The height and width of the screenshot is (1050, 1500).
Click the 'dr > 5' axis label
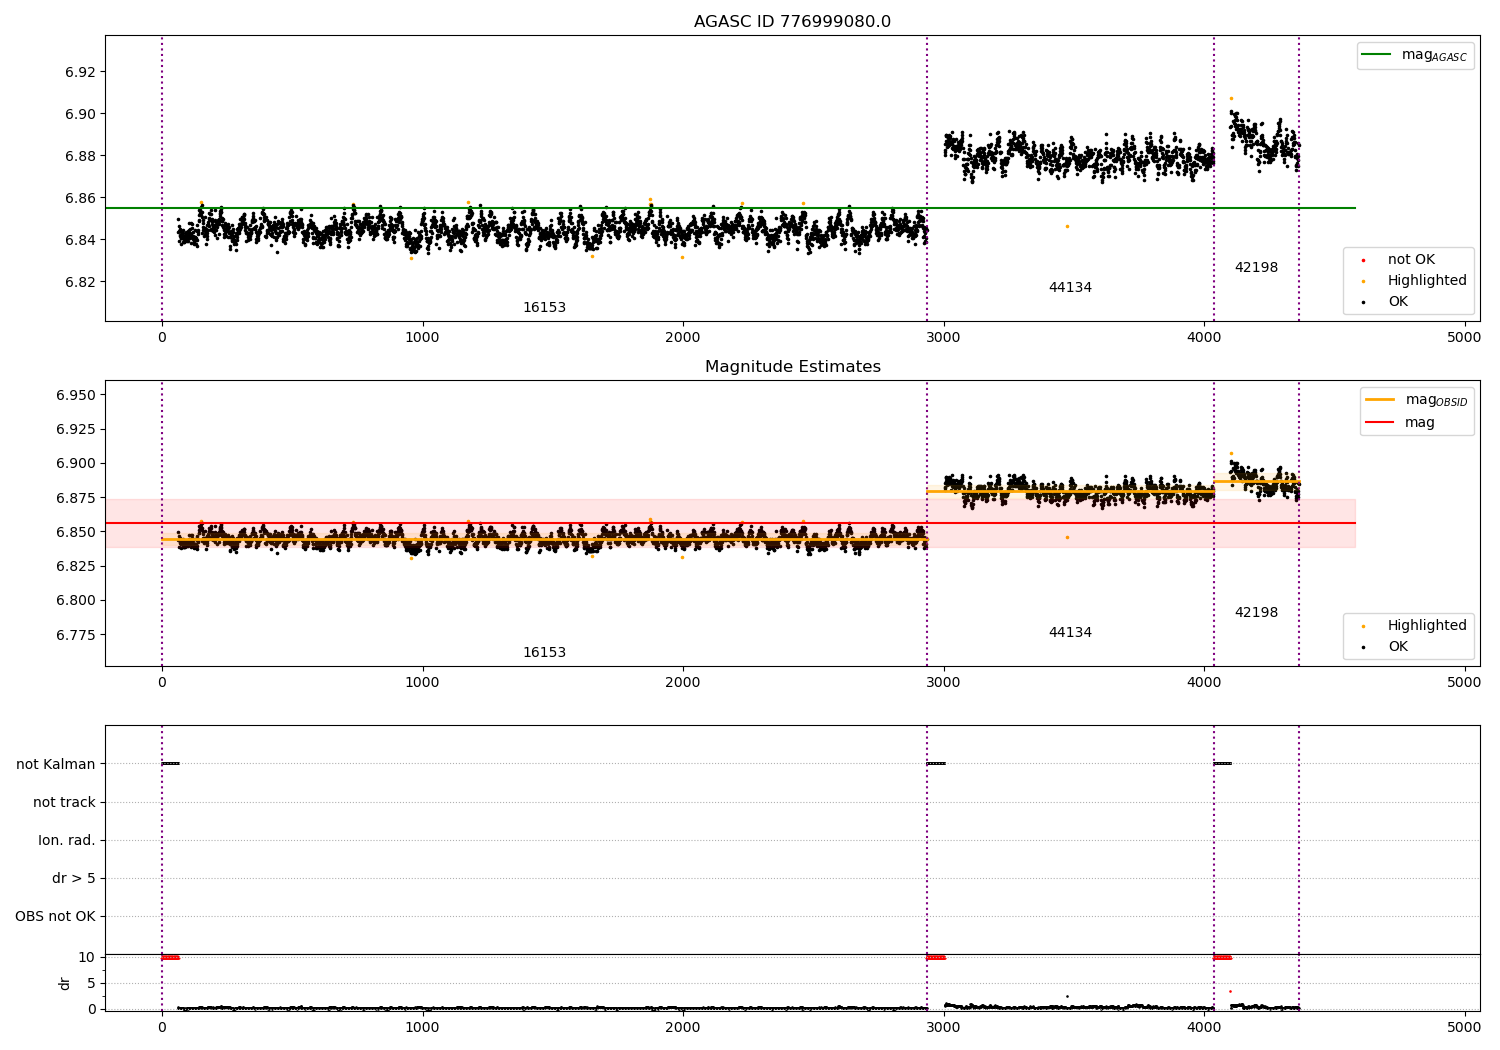[74, 878]
